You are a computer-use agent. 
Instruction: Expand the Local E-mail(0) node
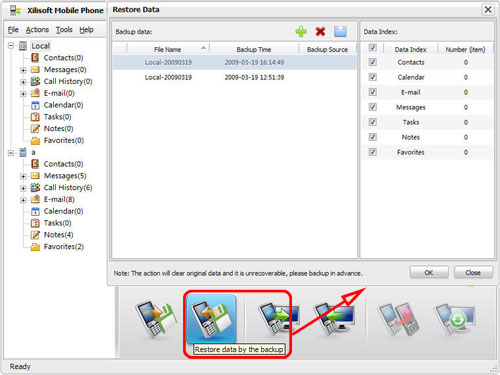(23, 94)
